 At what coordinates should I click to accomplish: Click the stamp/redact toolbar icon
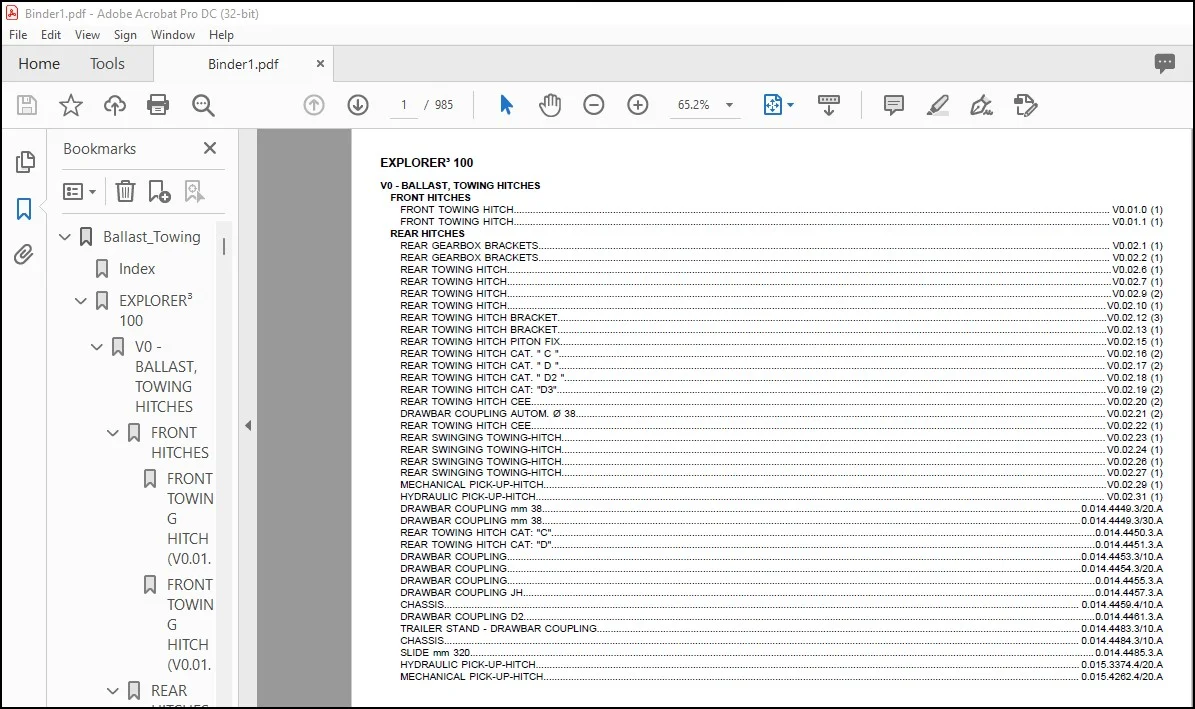coord(1026,105)
